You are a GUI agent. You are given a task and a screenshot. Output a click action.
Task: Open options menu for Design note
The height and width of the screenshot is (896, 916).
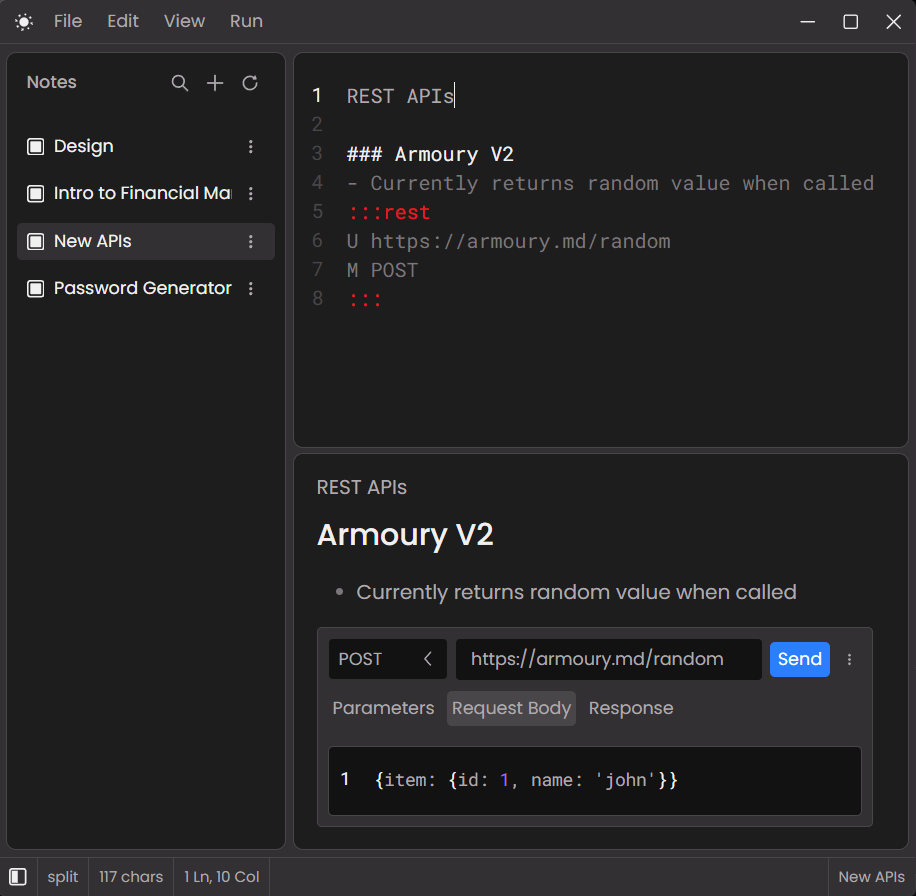point(251,147)
